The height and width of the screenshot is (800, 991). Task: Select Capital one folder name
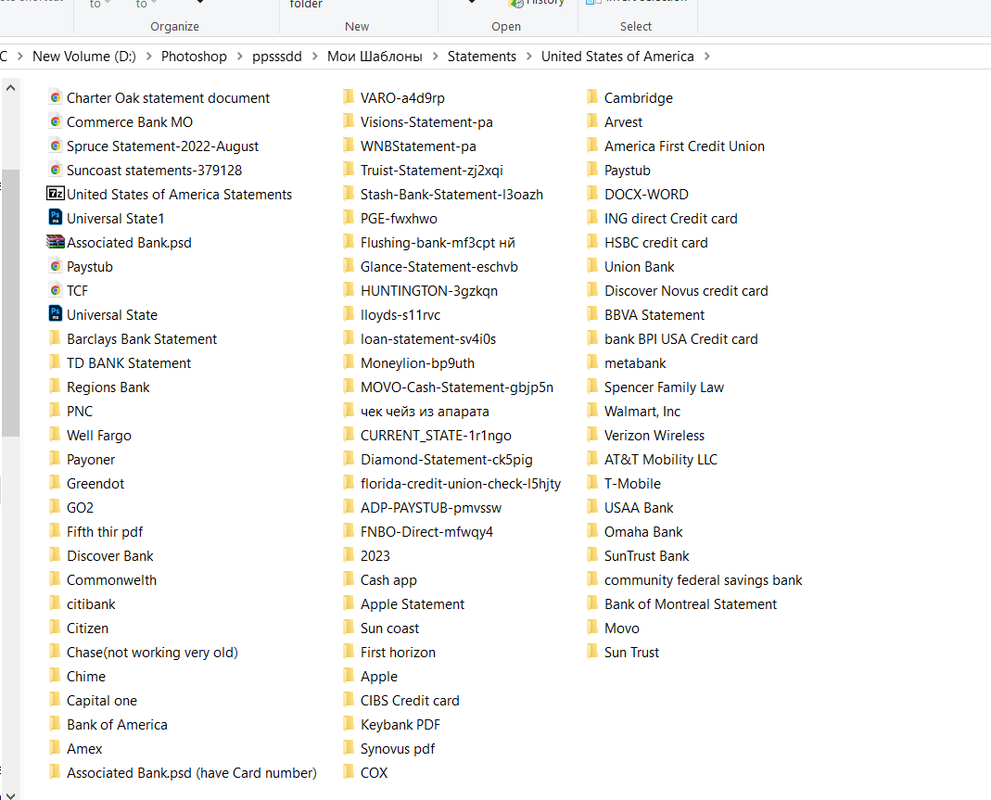(x=102, y=701)
